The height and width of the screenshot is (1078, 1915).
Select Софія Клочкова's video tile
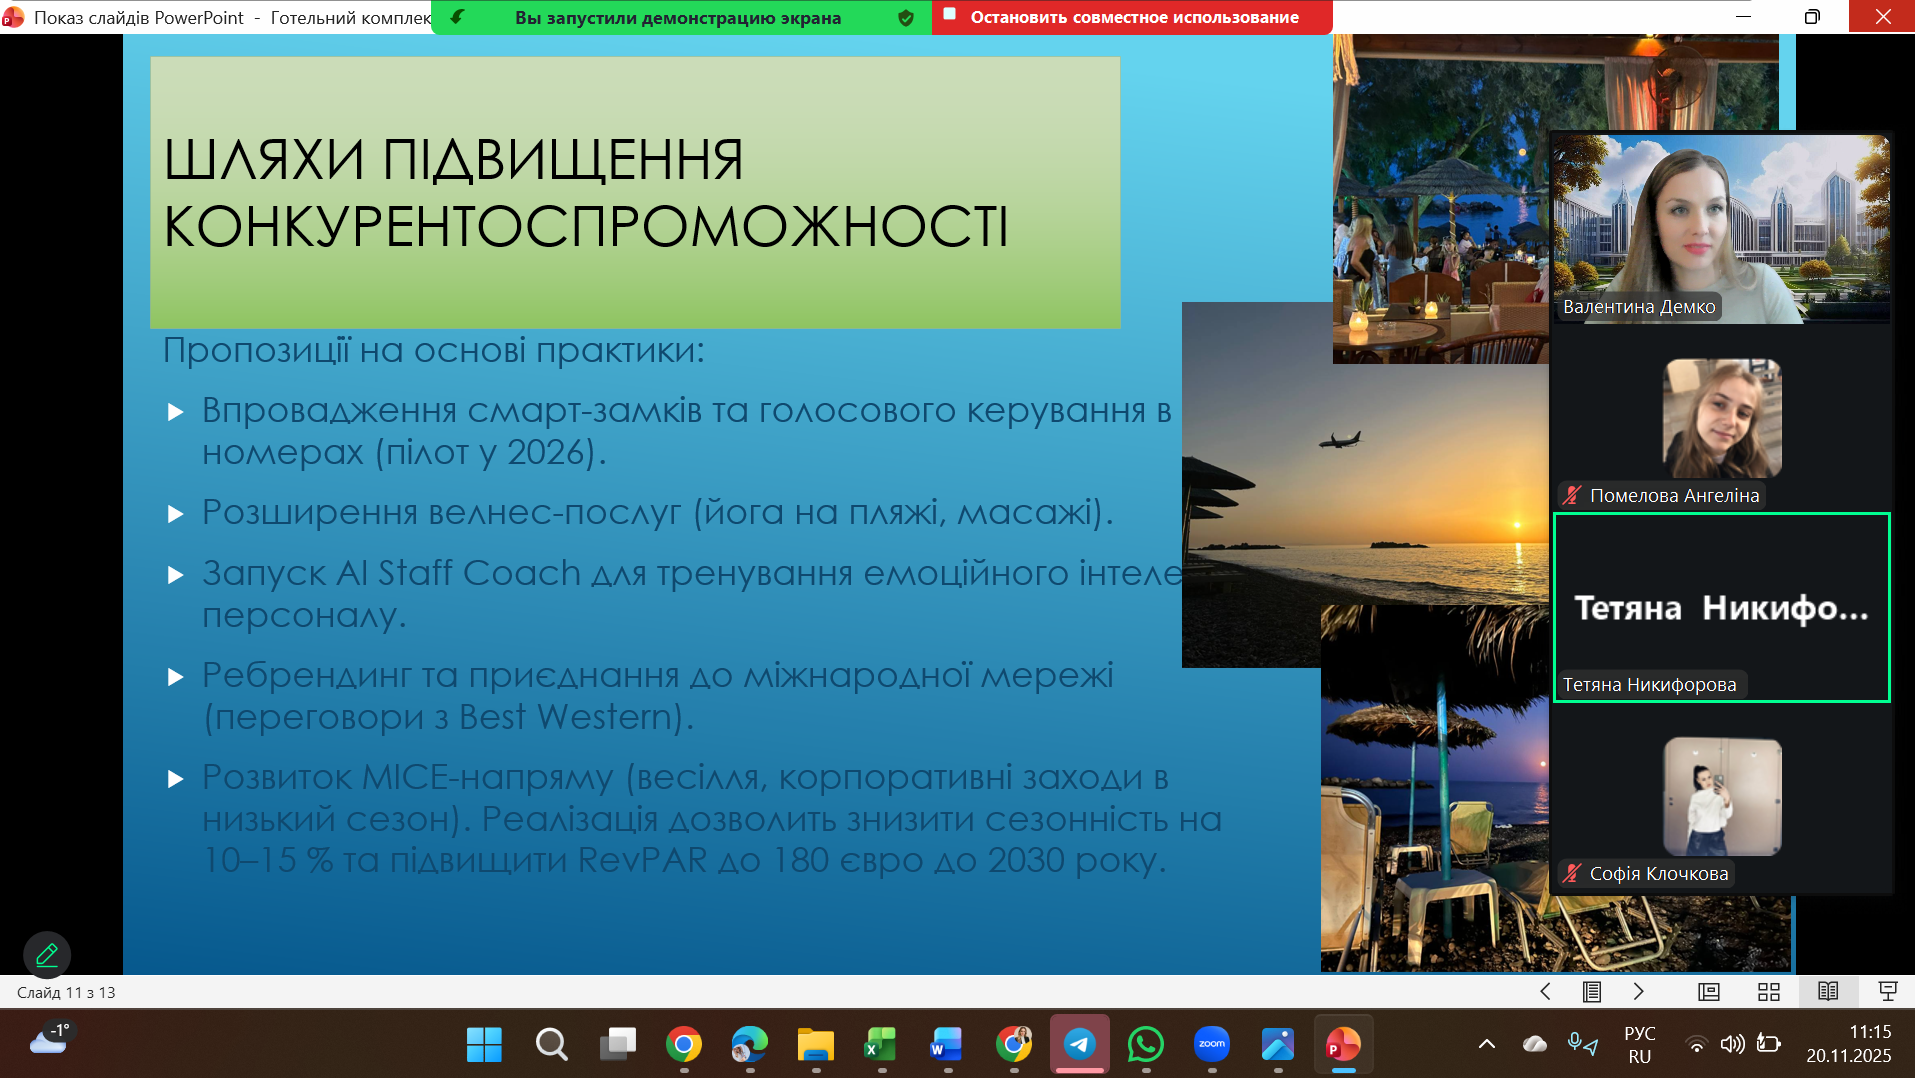coord(1721,796)
